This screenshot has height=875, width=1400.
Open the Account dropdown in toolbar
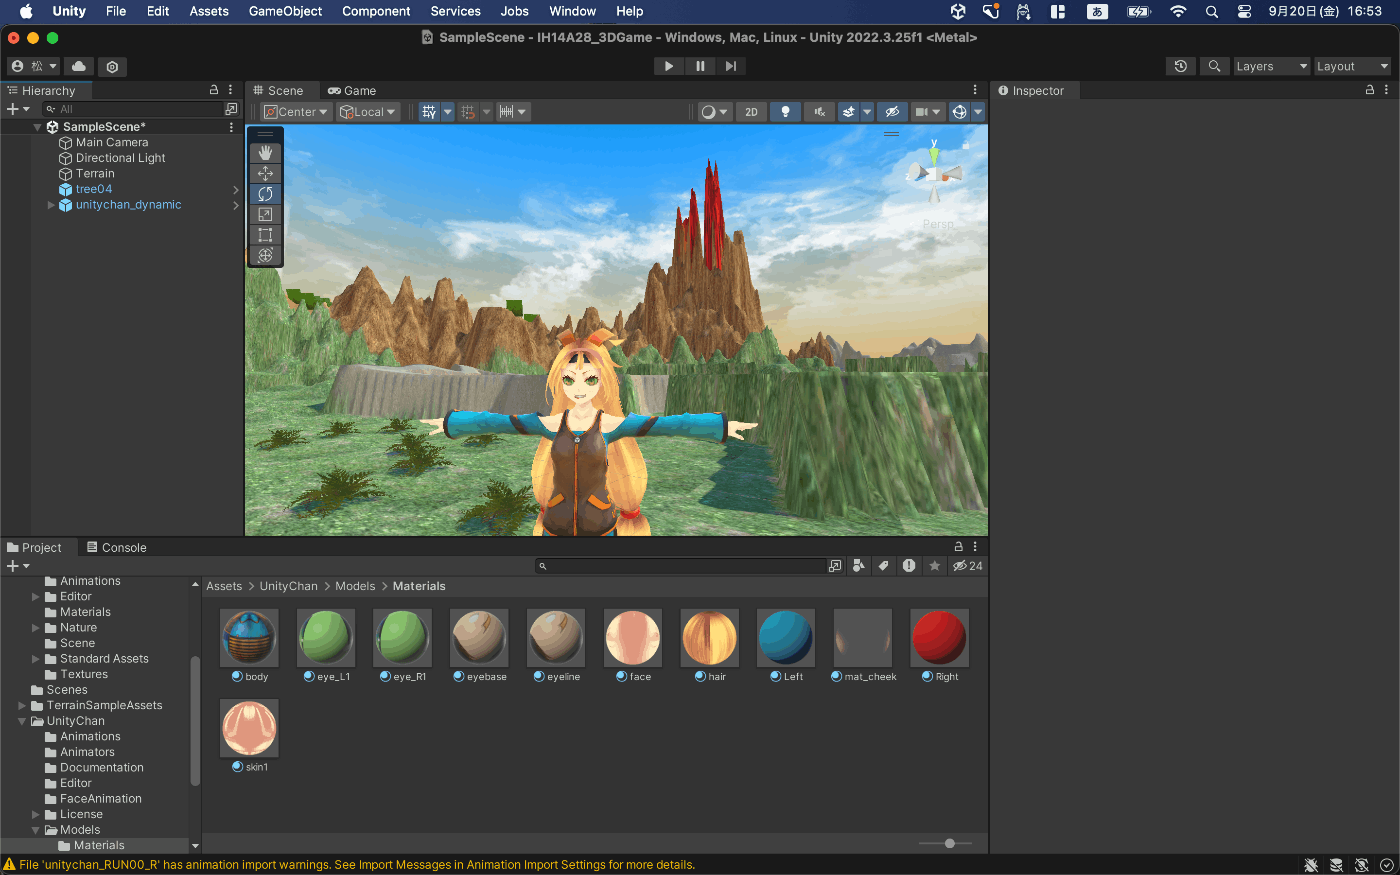(x=34, y=66)
